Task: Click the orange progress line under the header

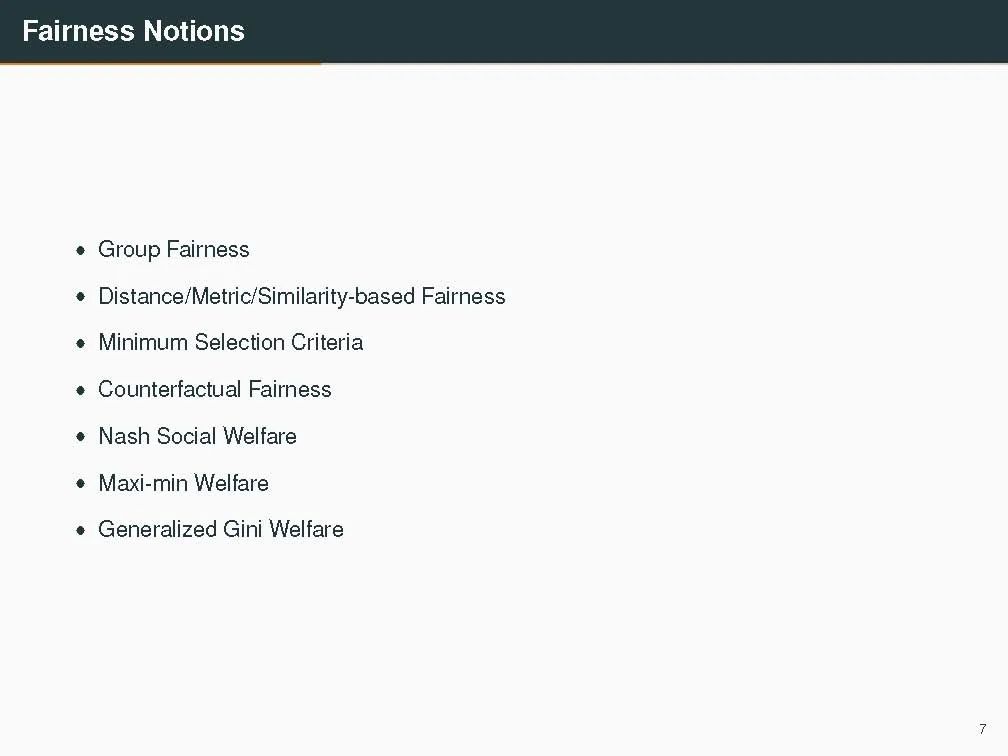Action: point(161,63)
